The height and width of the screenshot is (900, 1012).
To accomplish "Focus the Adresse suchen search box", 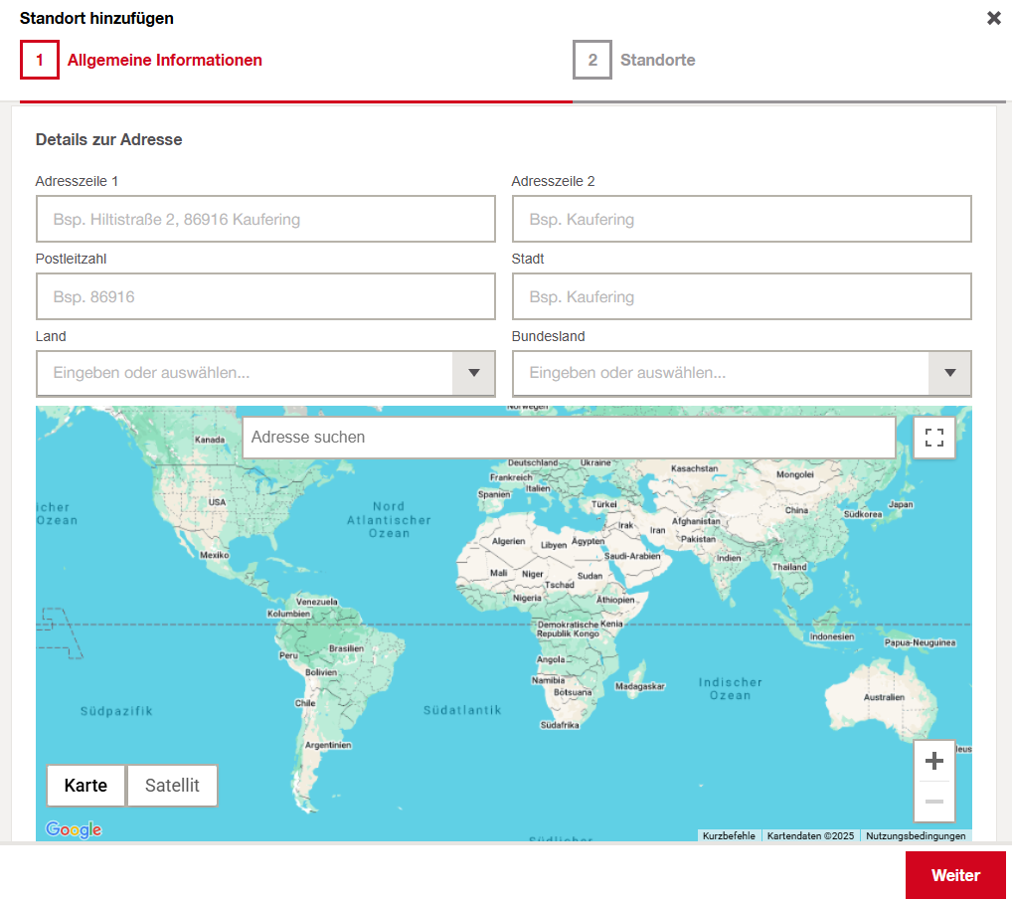I will click(x=569, y=438).
